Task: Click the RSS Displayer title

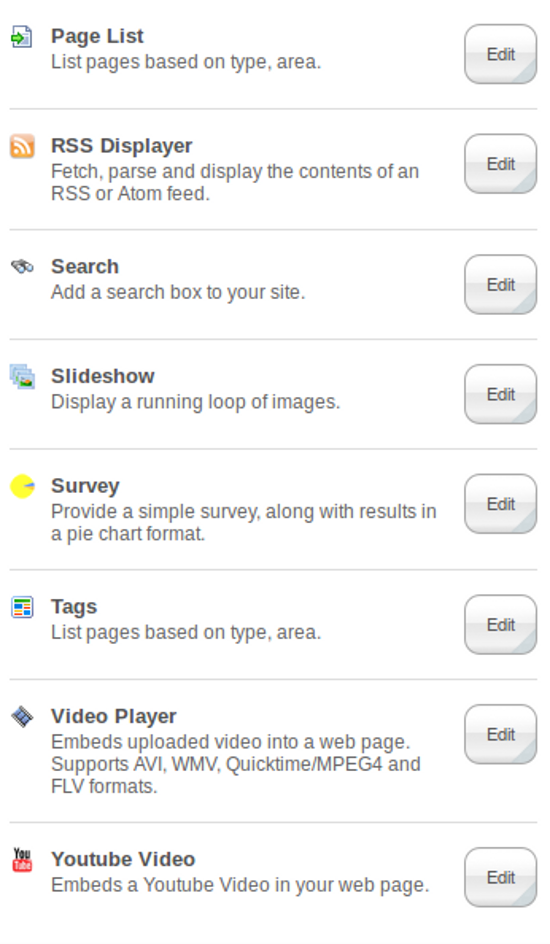Action: pos(122,146)
